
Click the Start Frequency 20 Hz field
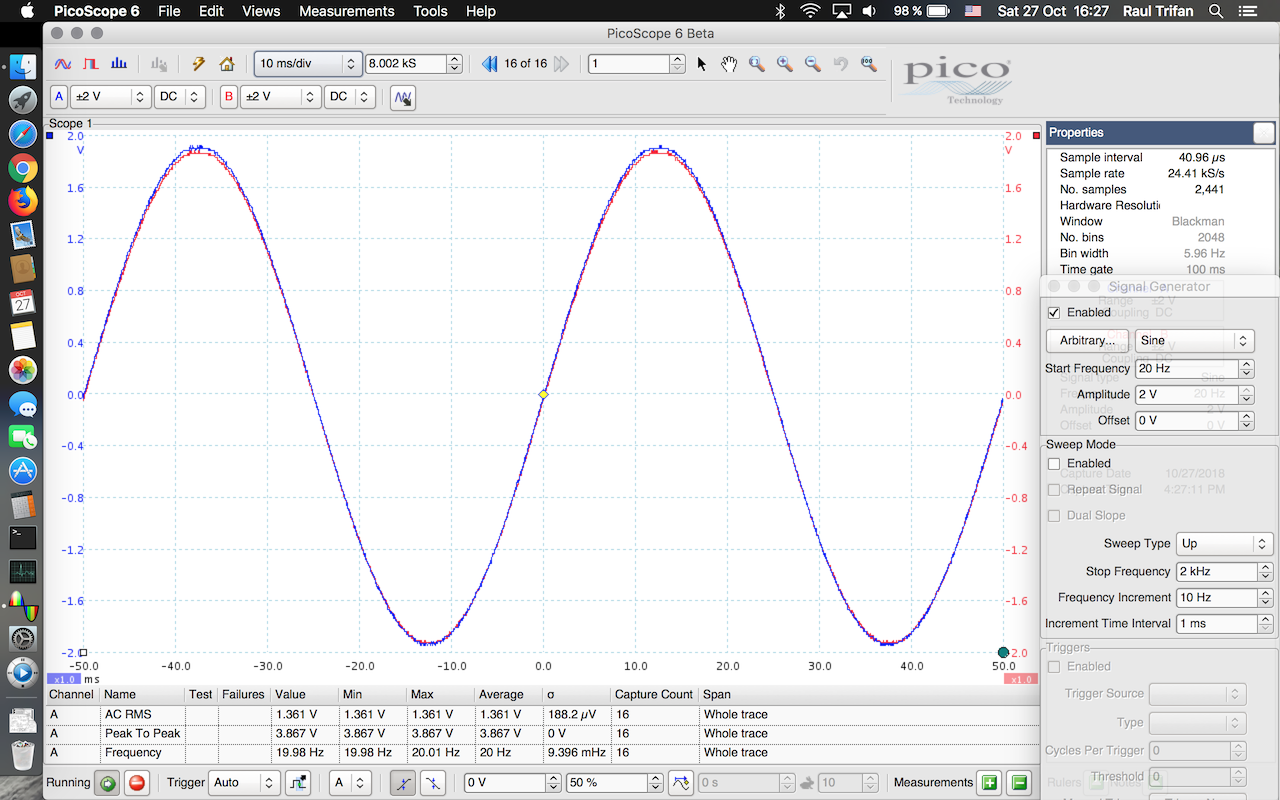[x=1187, y=369]
